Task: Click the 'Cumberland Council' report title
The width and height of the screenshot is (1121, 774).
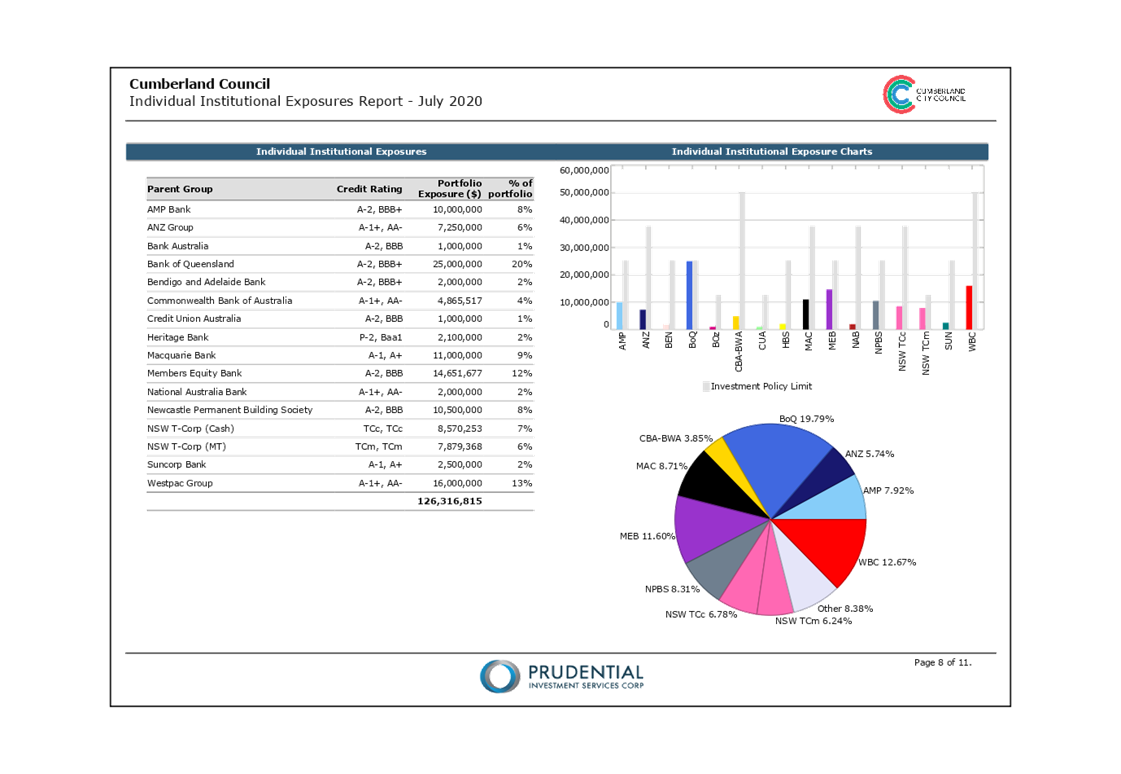Action: point(199,84)
